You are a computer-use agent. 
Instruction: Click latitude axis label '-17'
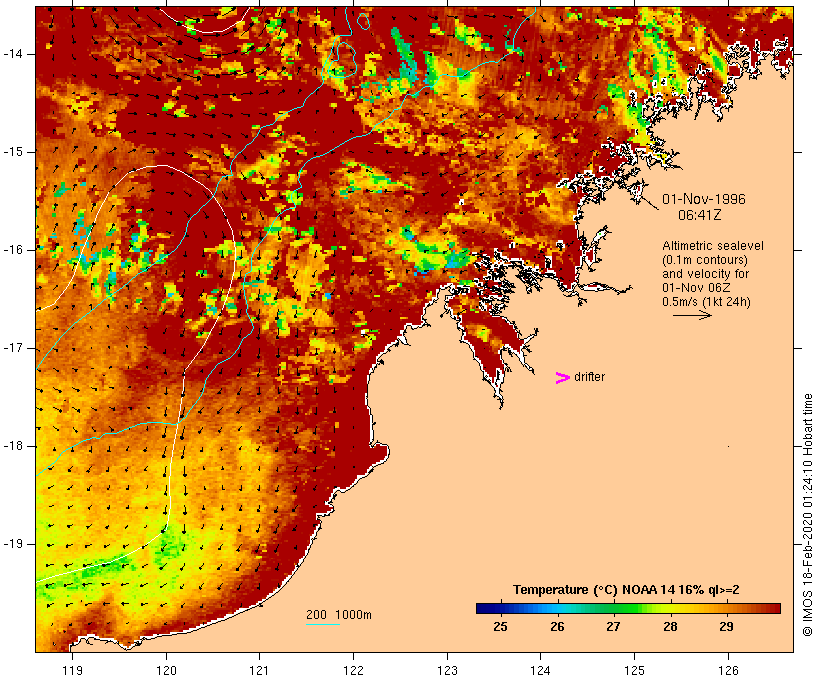(13, 348)
